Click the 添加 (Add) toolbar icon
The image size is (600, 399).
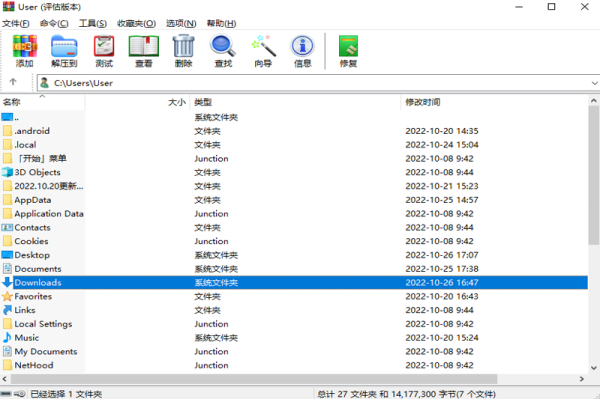[x=24, y=51]
